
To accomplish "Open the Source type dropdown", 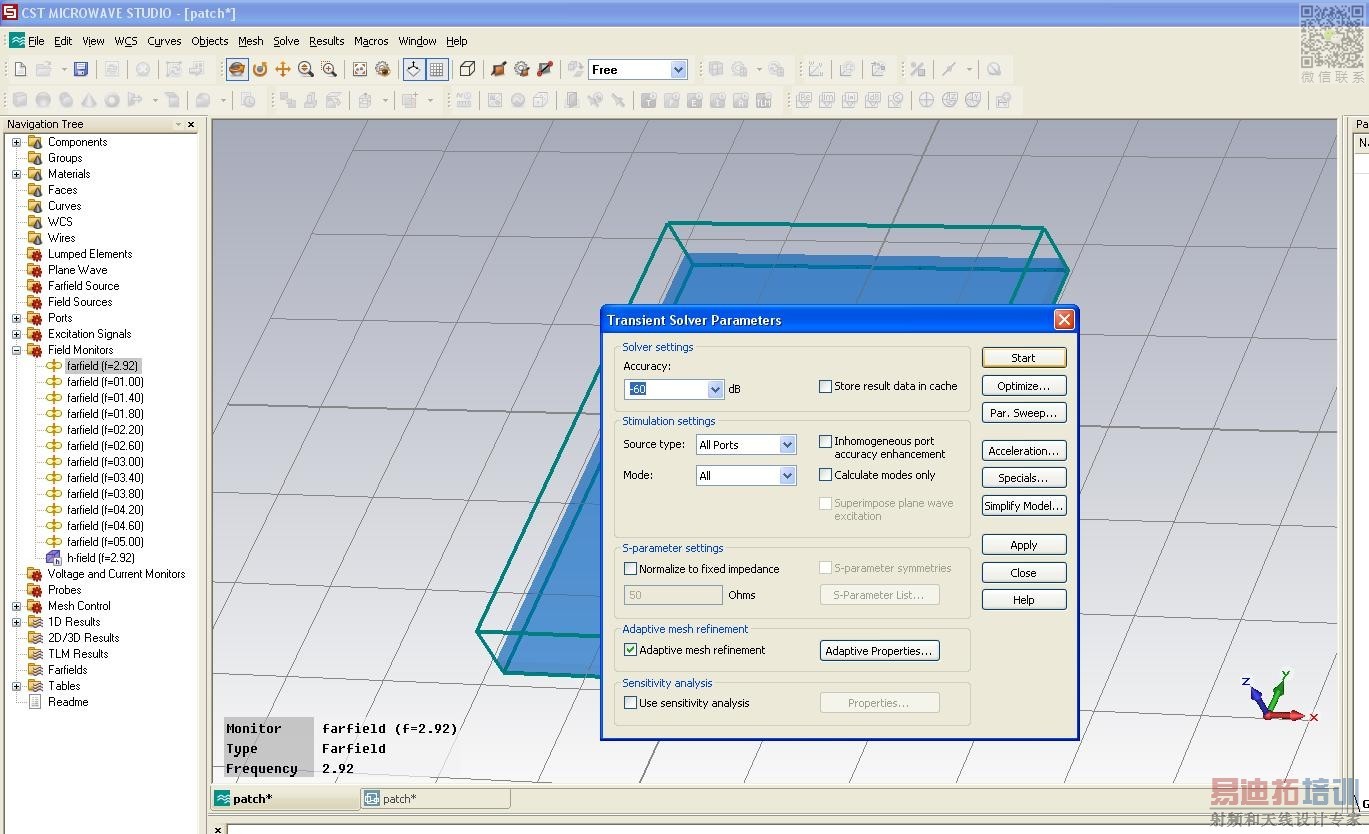I will point(787,445).
